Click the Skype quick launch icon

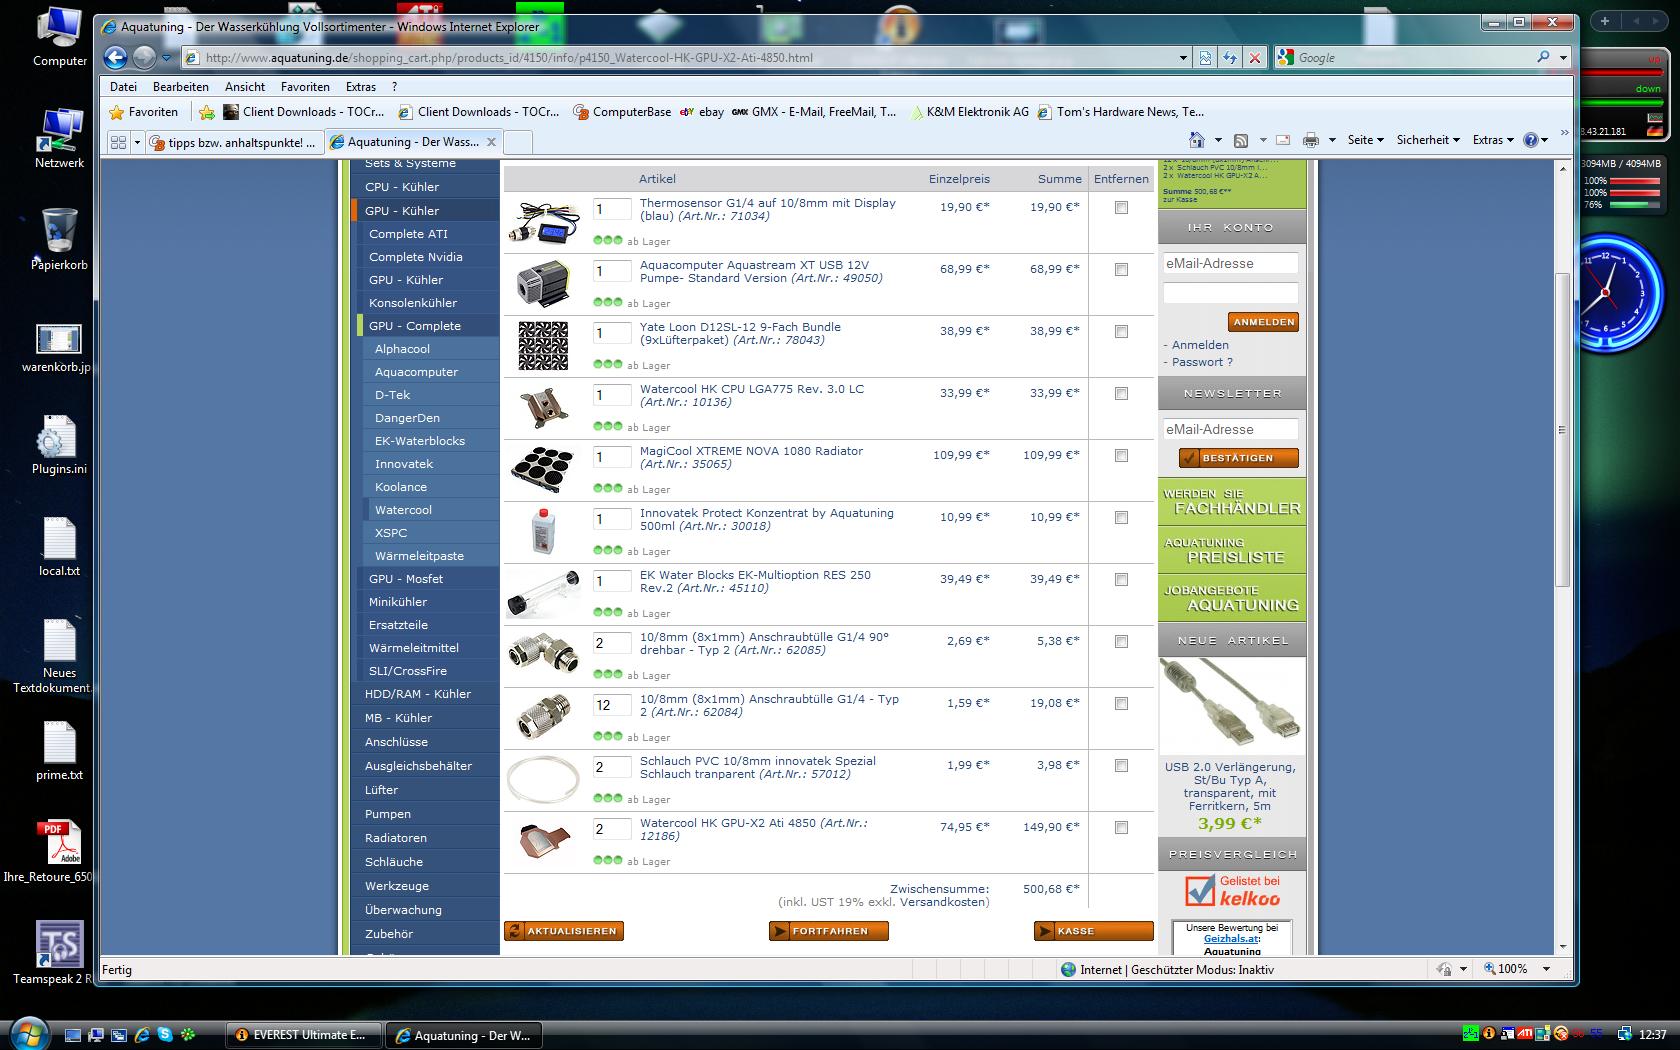[164, 1035]
